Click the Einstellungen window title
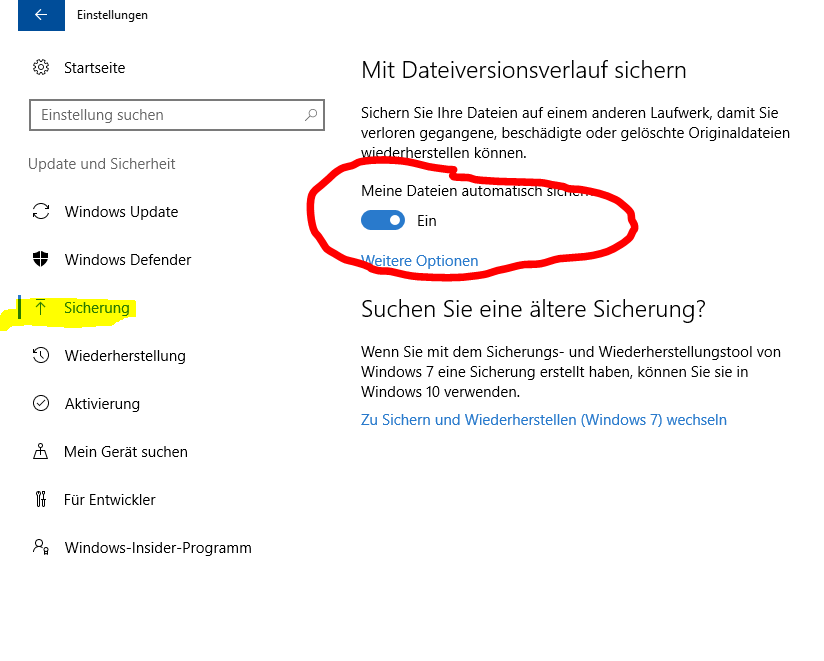This screenshot has width=824, height=661. point(112,15)
